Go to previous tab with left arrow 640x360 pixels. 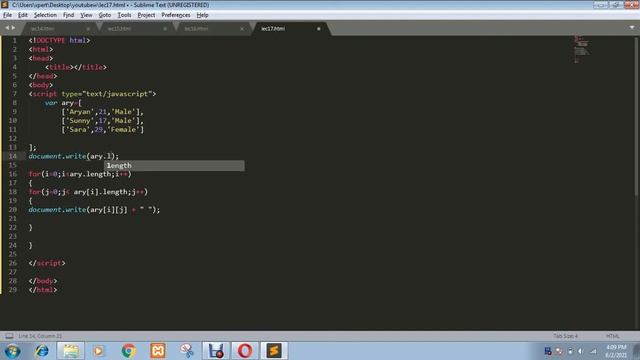click(7, 28)
